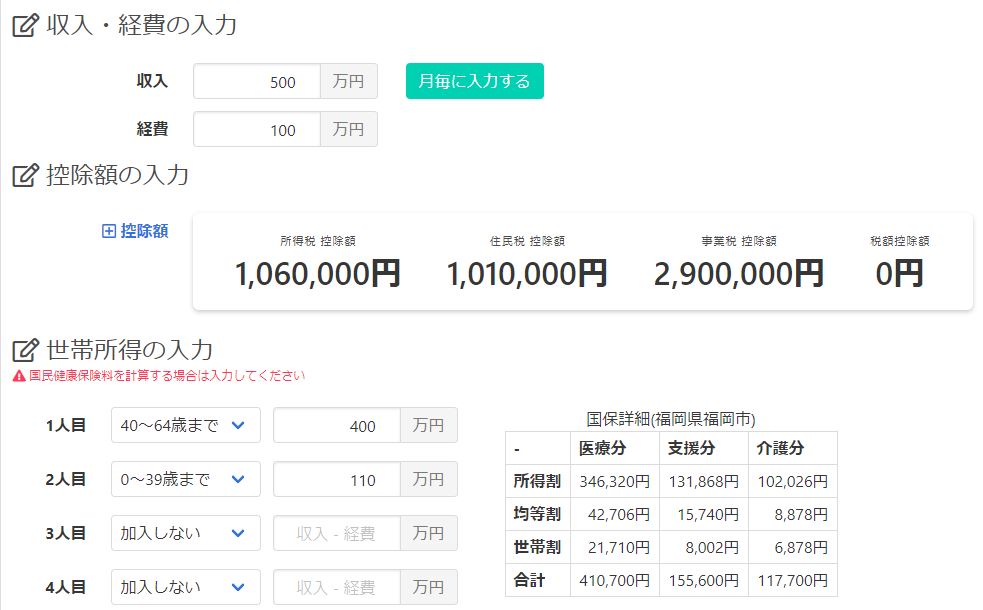Click the cell 346,320円

[614, 481]
